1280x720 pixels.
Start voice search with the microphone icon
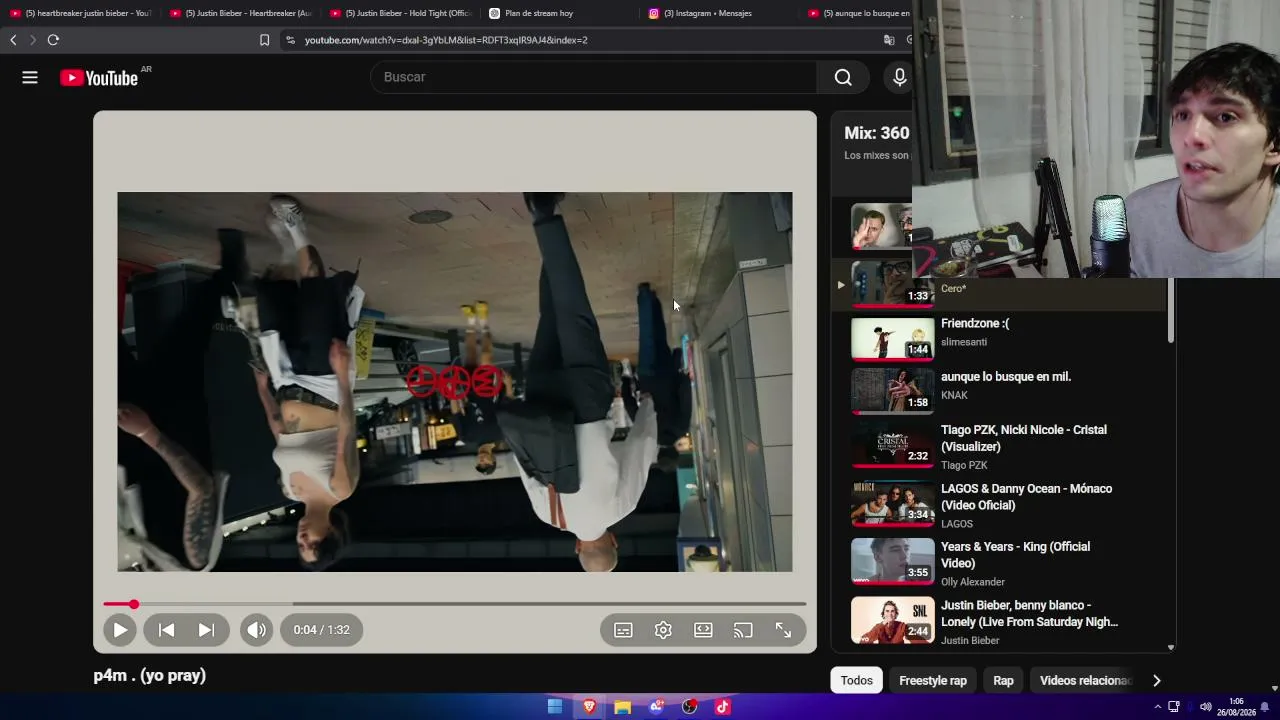[x=899, y=77]
